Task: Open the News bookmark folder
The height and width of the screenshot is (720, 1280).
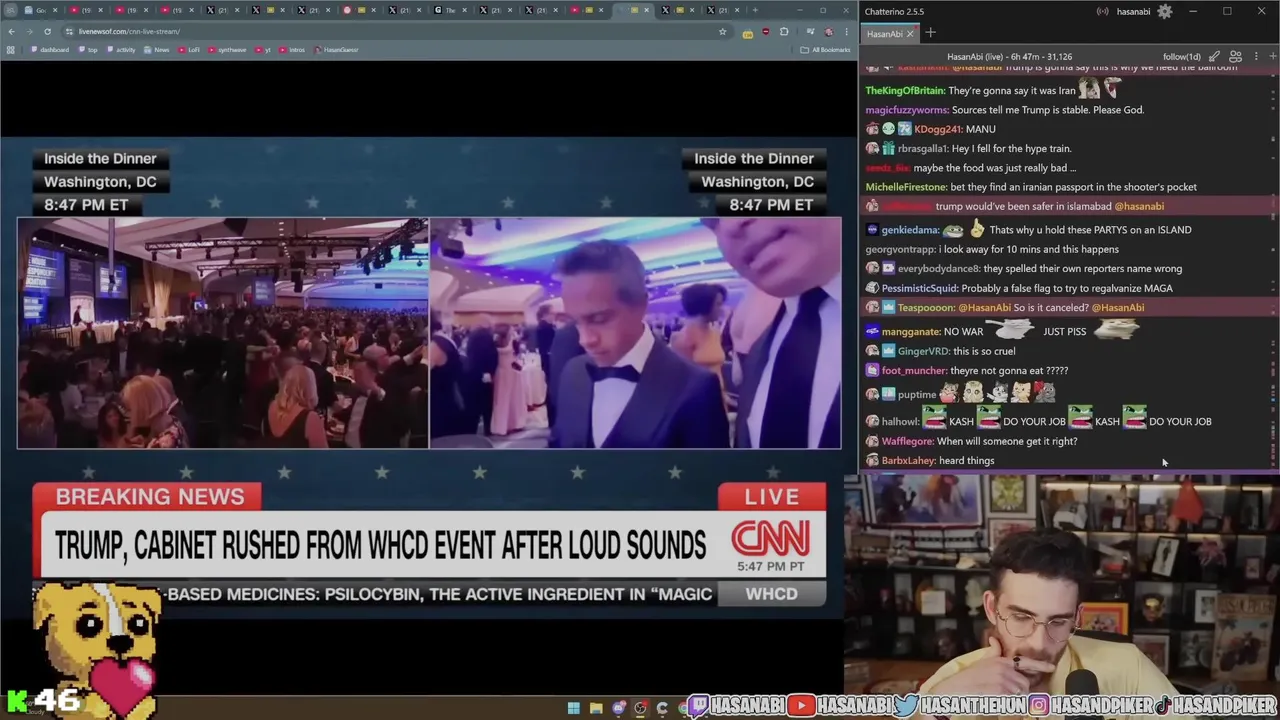Action: (x=157, y=50)
